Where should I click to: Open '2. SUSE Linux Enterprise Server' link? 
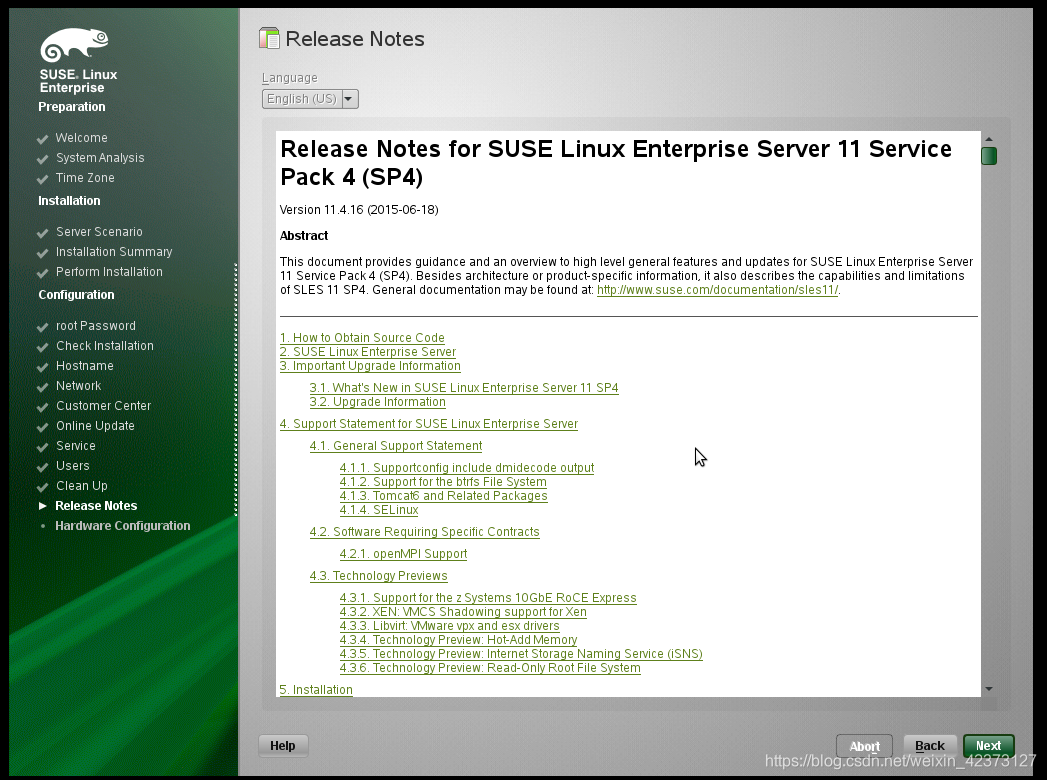368,352
